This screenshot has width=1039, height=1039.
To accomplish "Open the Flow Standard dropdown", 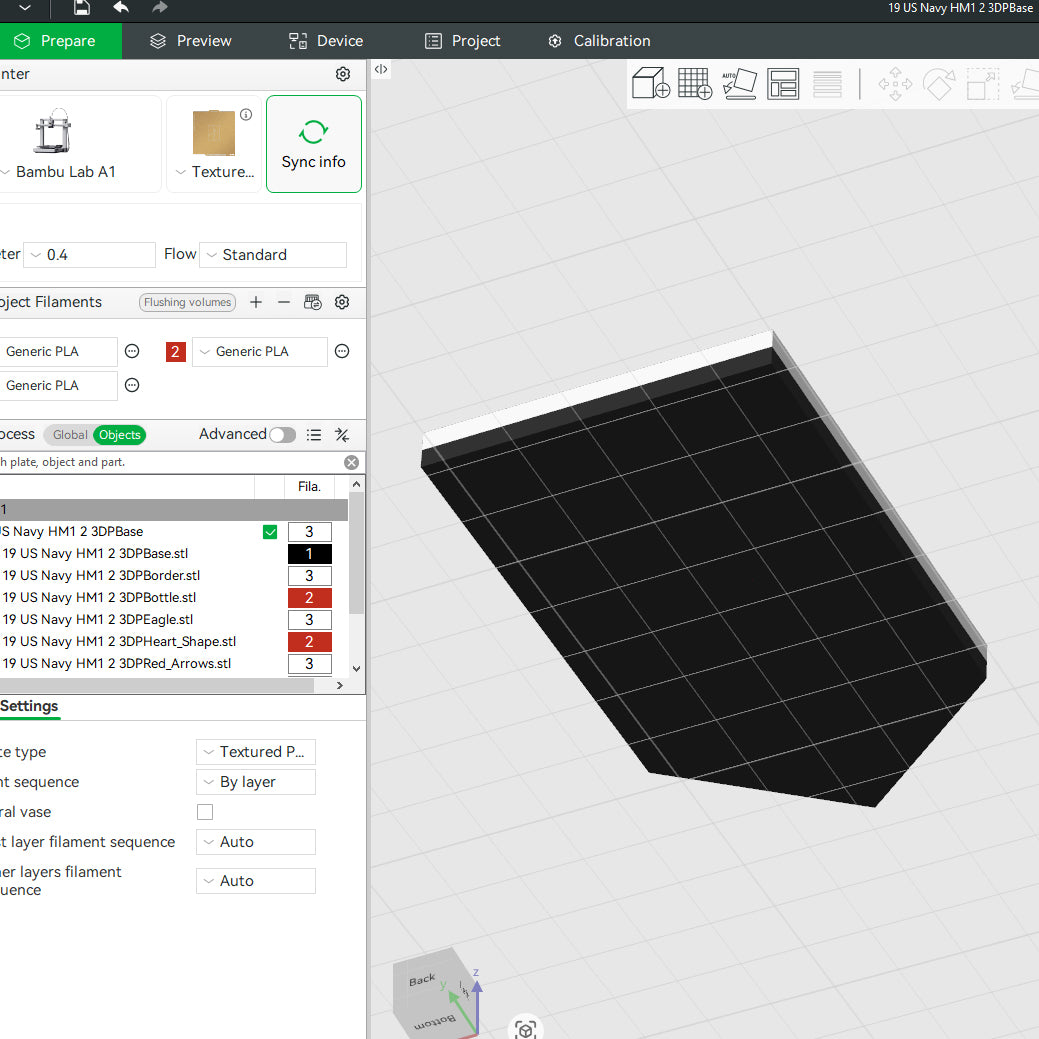I will pyautogui.click(x=272, y=255).
